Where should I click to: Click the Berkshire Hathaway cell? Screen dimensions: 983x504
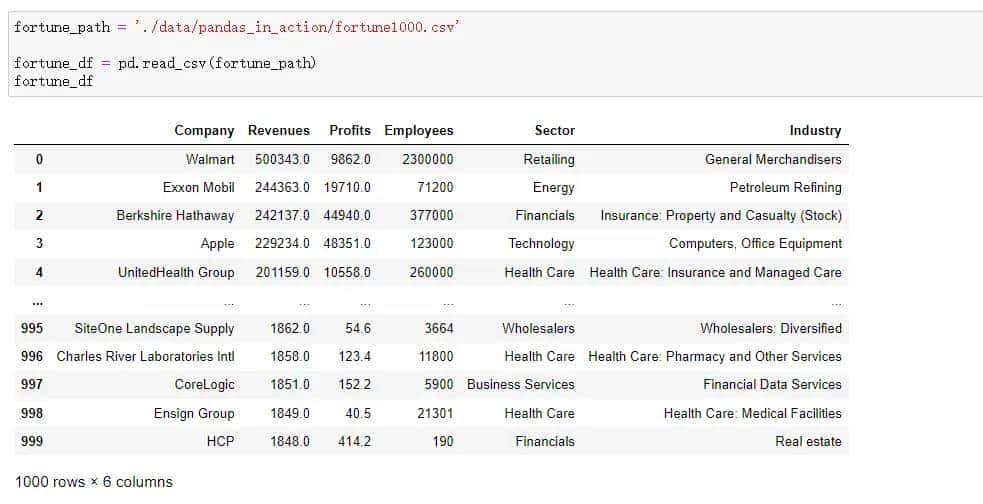175,215
